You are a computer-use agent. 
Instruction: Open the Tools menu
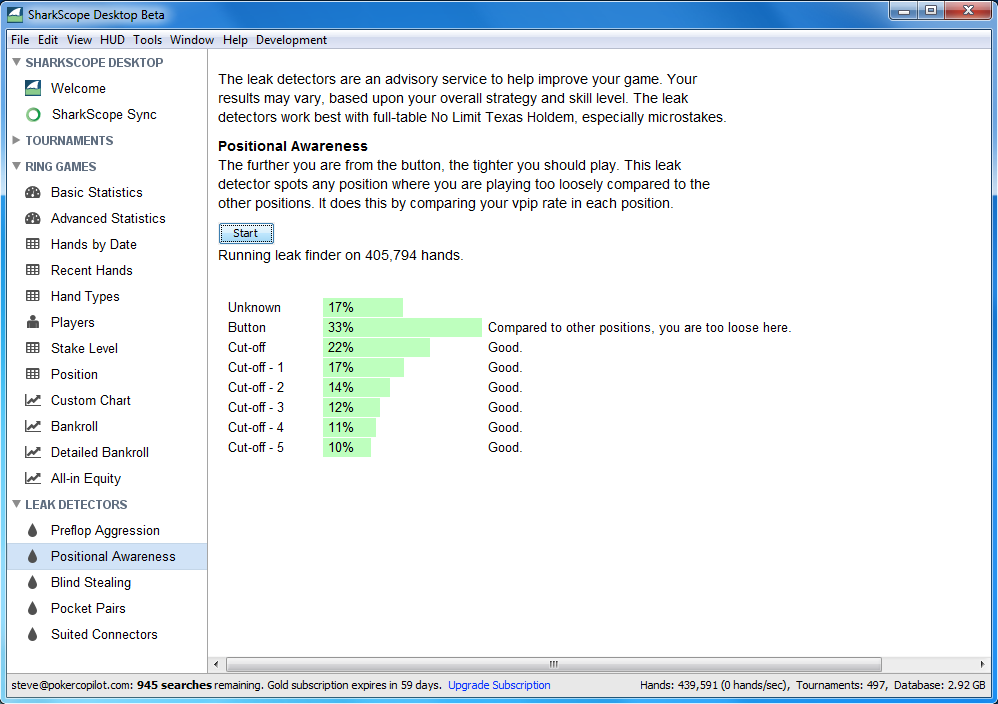147,39
